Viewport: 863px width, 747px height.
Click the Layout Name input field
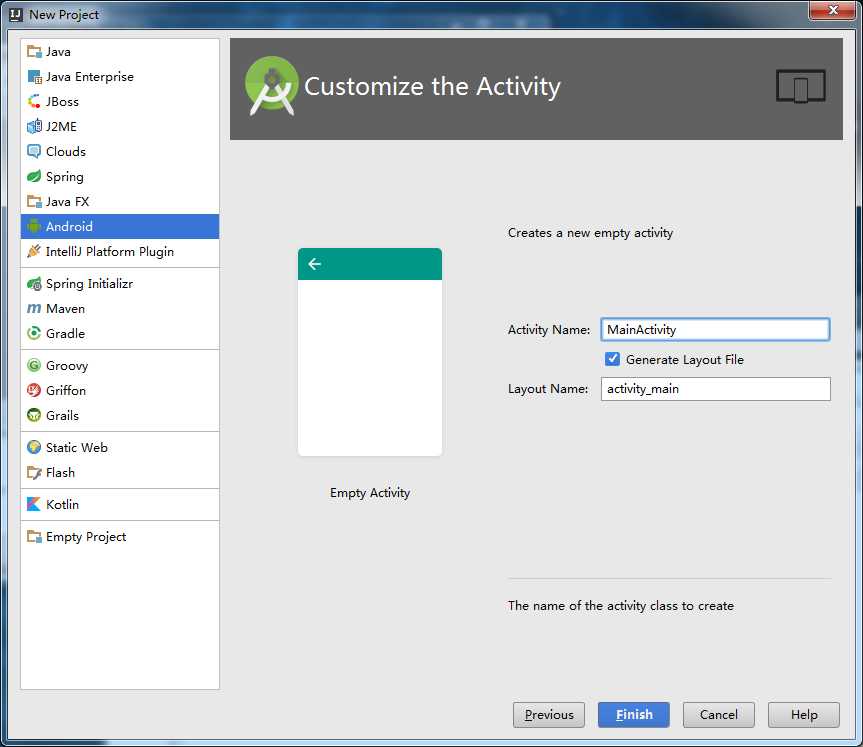pos(715,389)
